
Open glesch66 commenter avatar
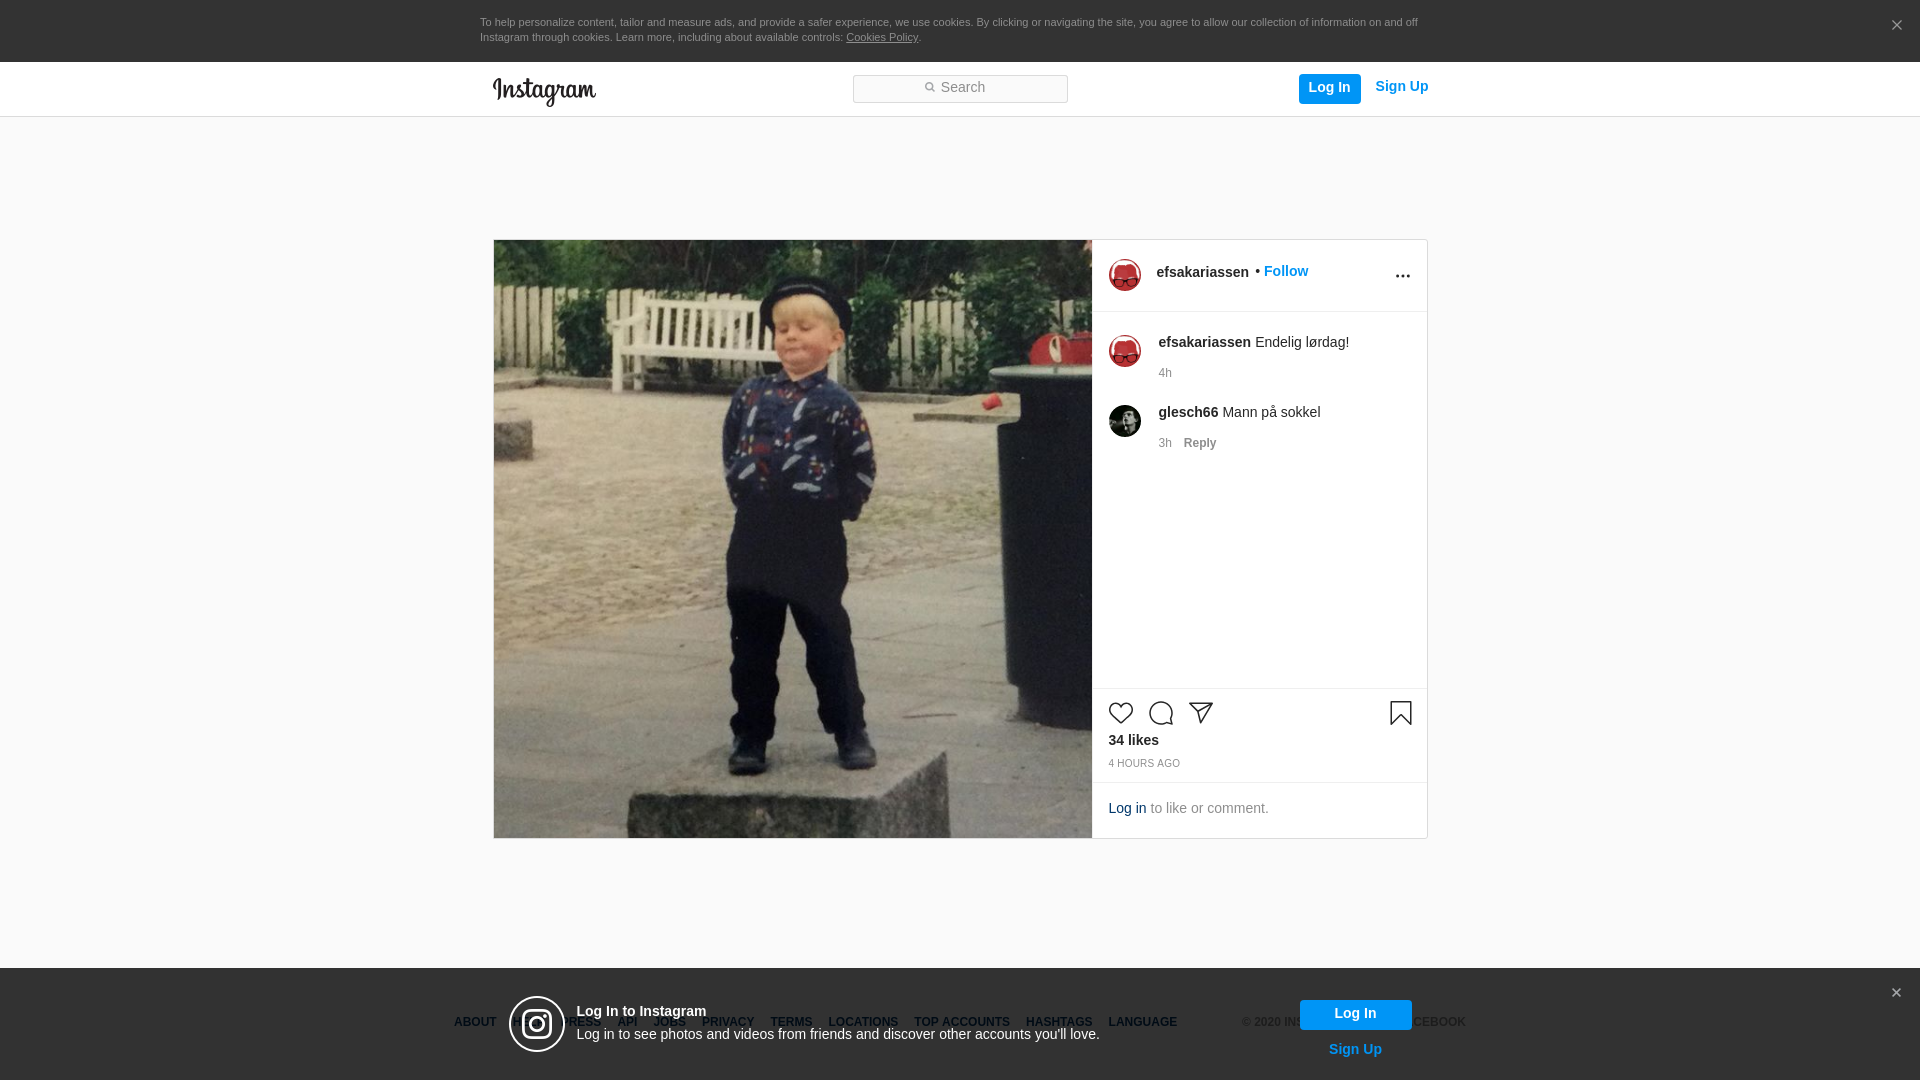click(x=1125, y=421)
